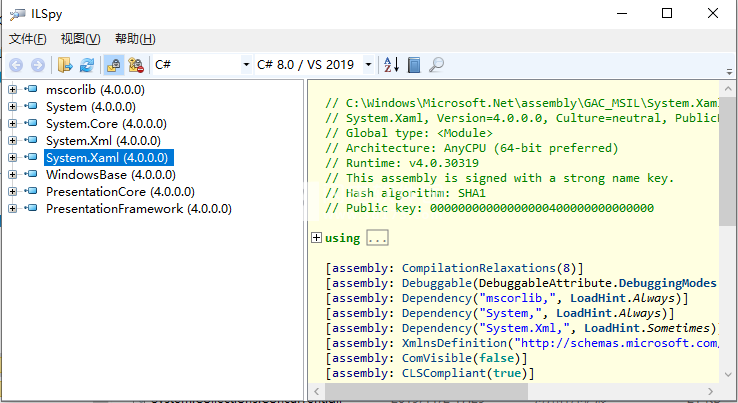The image size is (738, 403).
Task: Maximize the ILSpy window
Action: click(x=667, y=13)
